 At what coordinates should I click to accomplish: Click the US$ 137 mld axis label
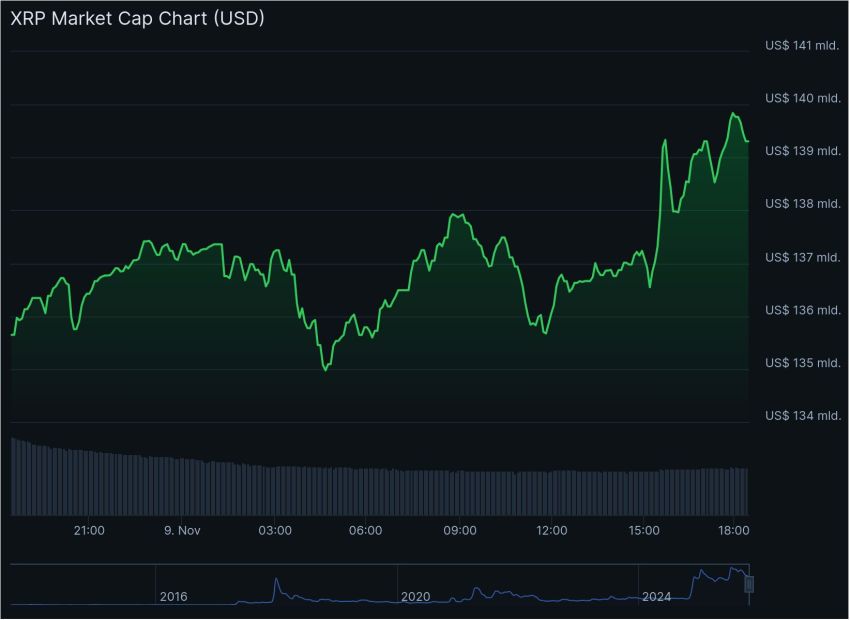click(802, 257)
